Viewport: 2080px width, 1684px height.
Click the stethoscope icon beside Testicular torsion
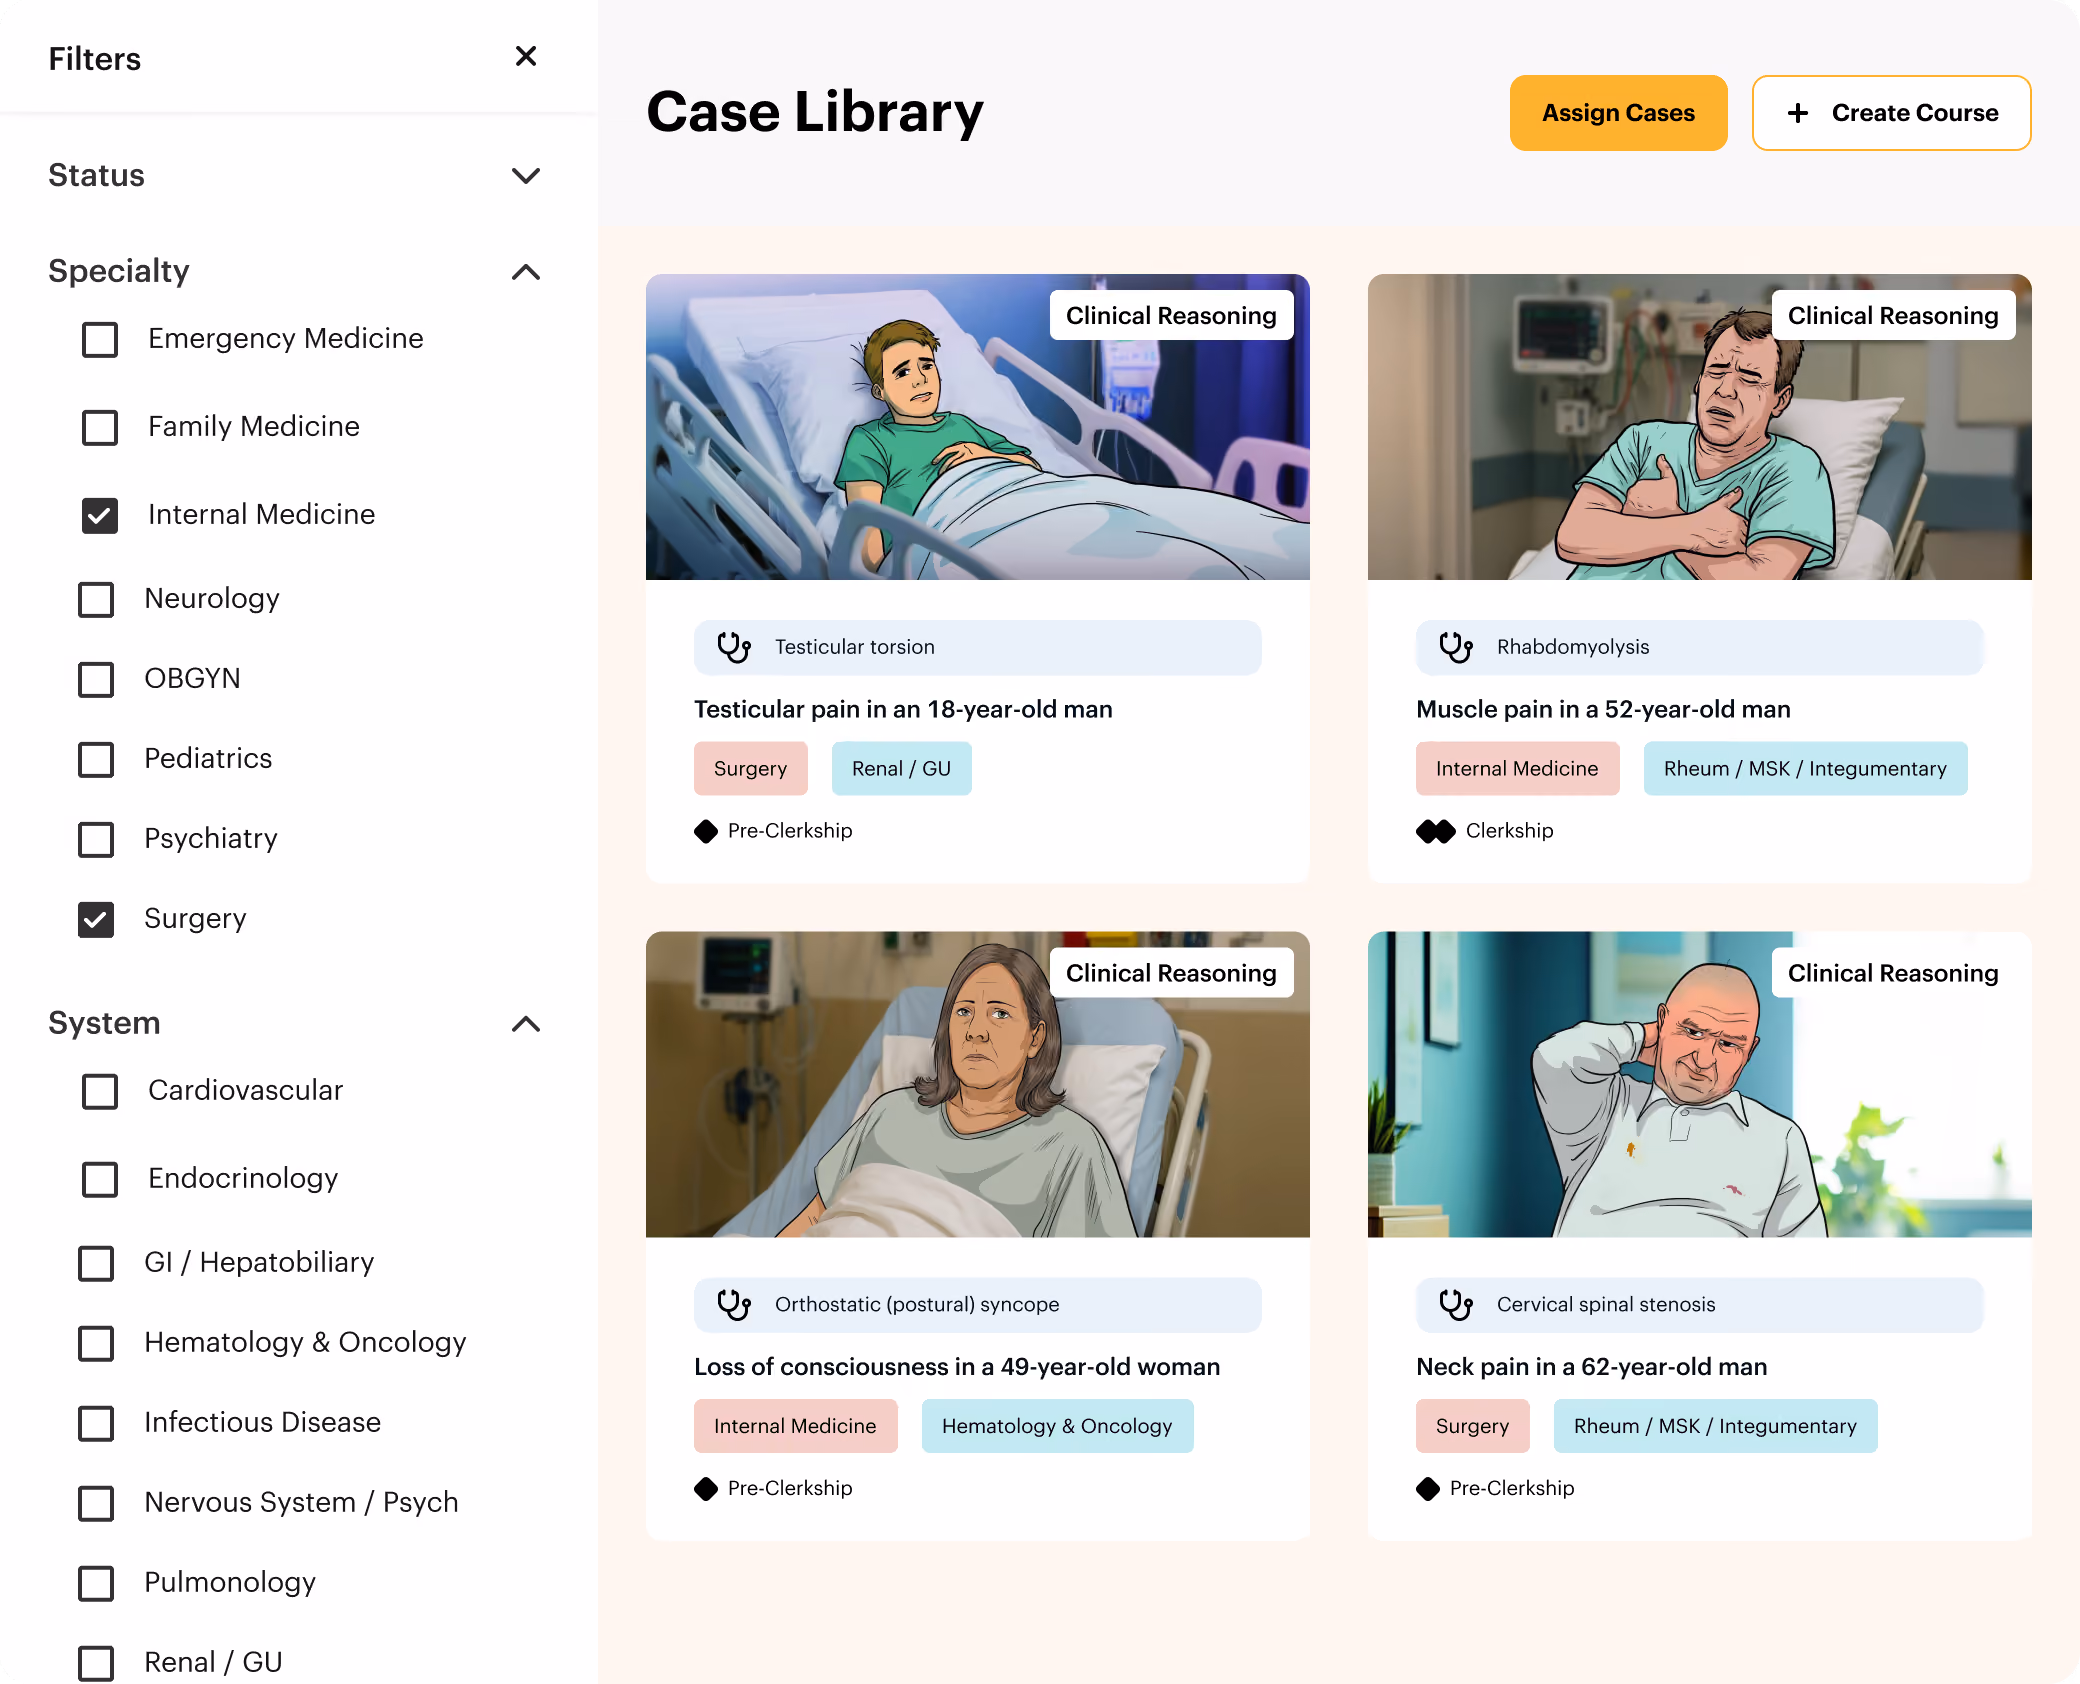pos(734,647)
